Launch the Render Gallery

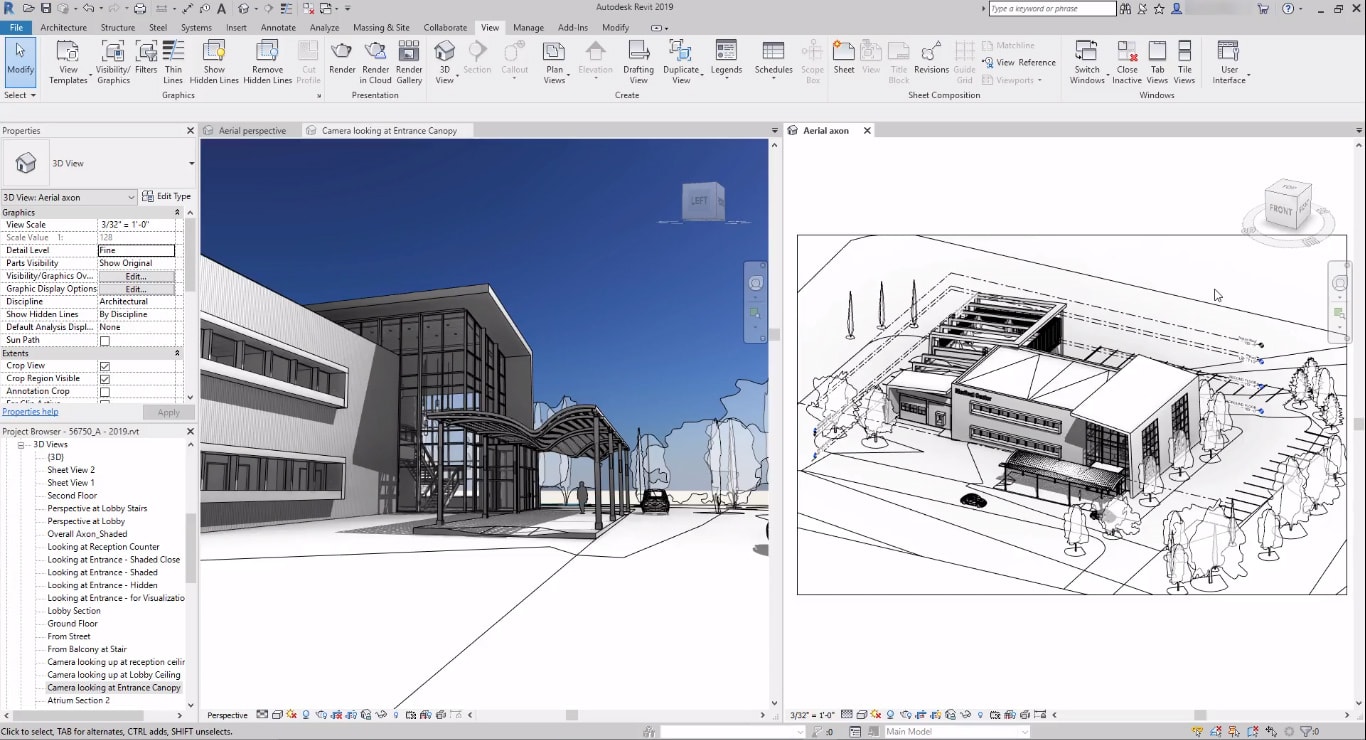[x=408, y=60]
